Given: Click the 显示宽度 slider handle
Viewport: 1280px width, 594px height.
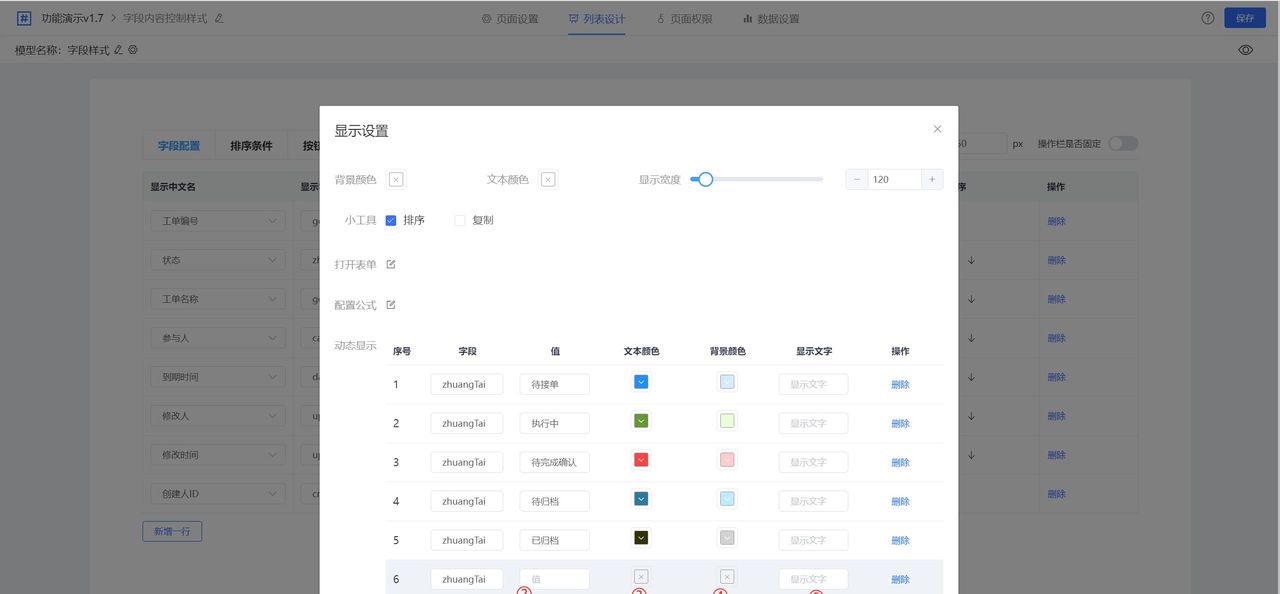Looking at the screenshot, I should [x=705, y=179].
